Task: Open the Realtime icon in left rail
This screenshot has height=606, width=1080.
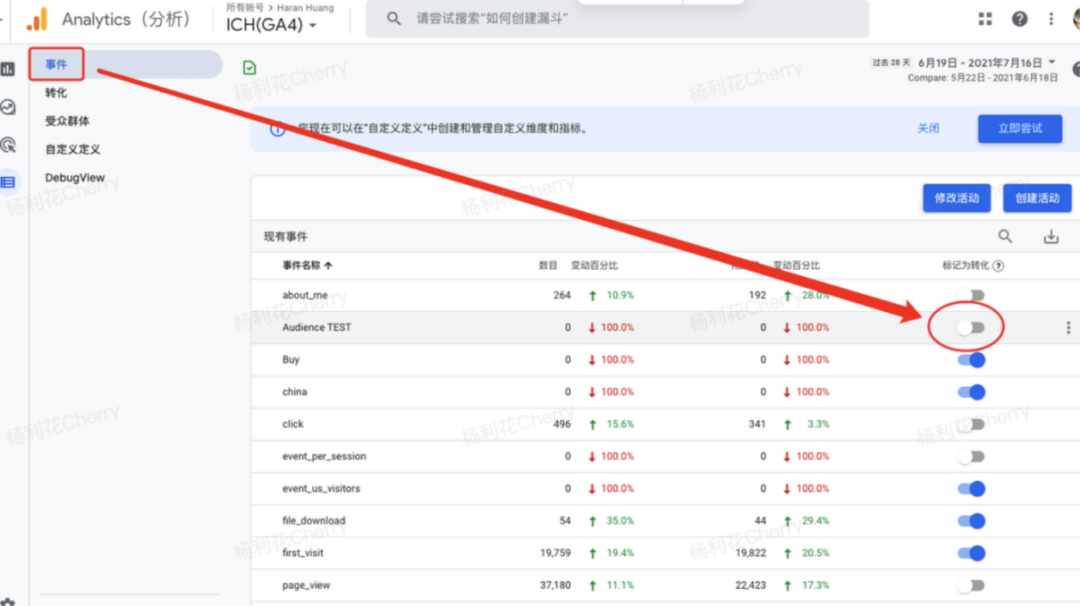Action: tap(8, 107)
